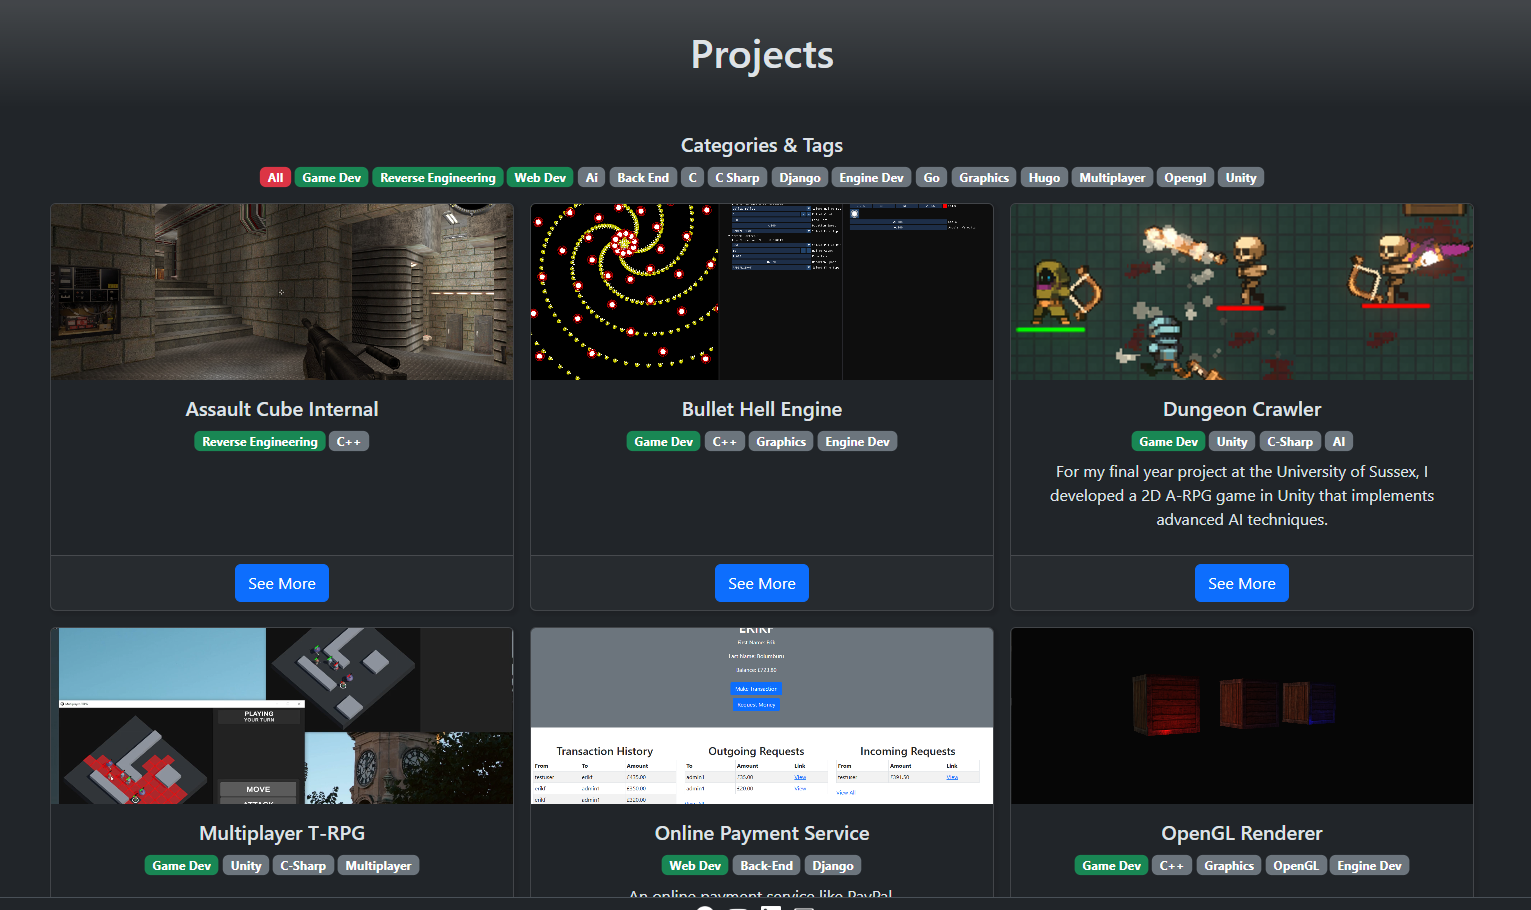Click Graphics tag on OpenGL Renderer card
The image size is (1531, 910).
point(1229,865)
